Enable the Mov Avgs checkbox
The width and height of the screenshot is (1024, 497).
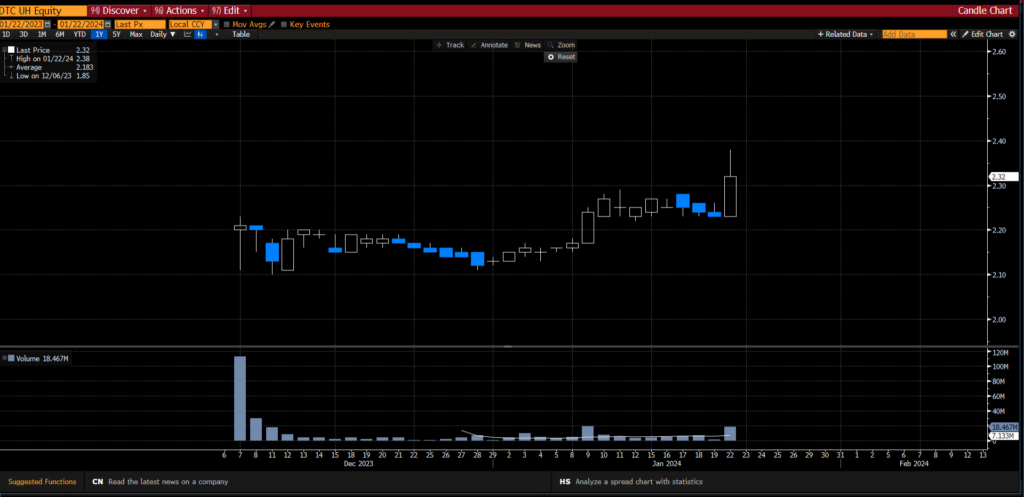point(227,24)
